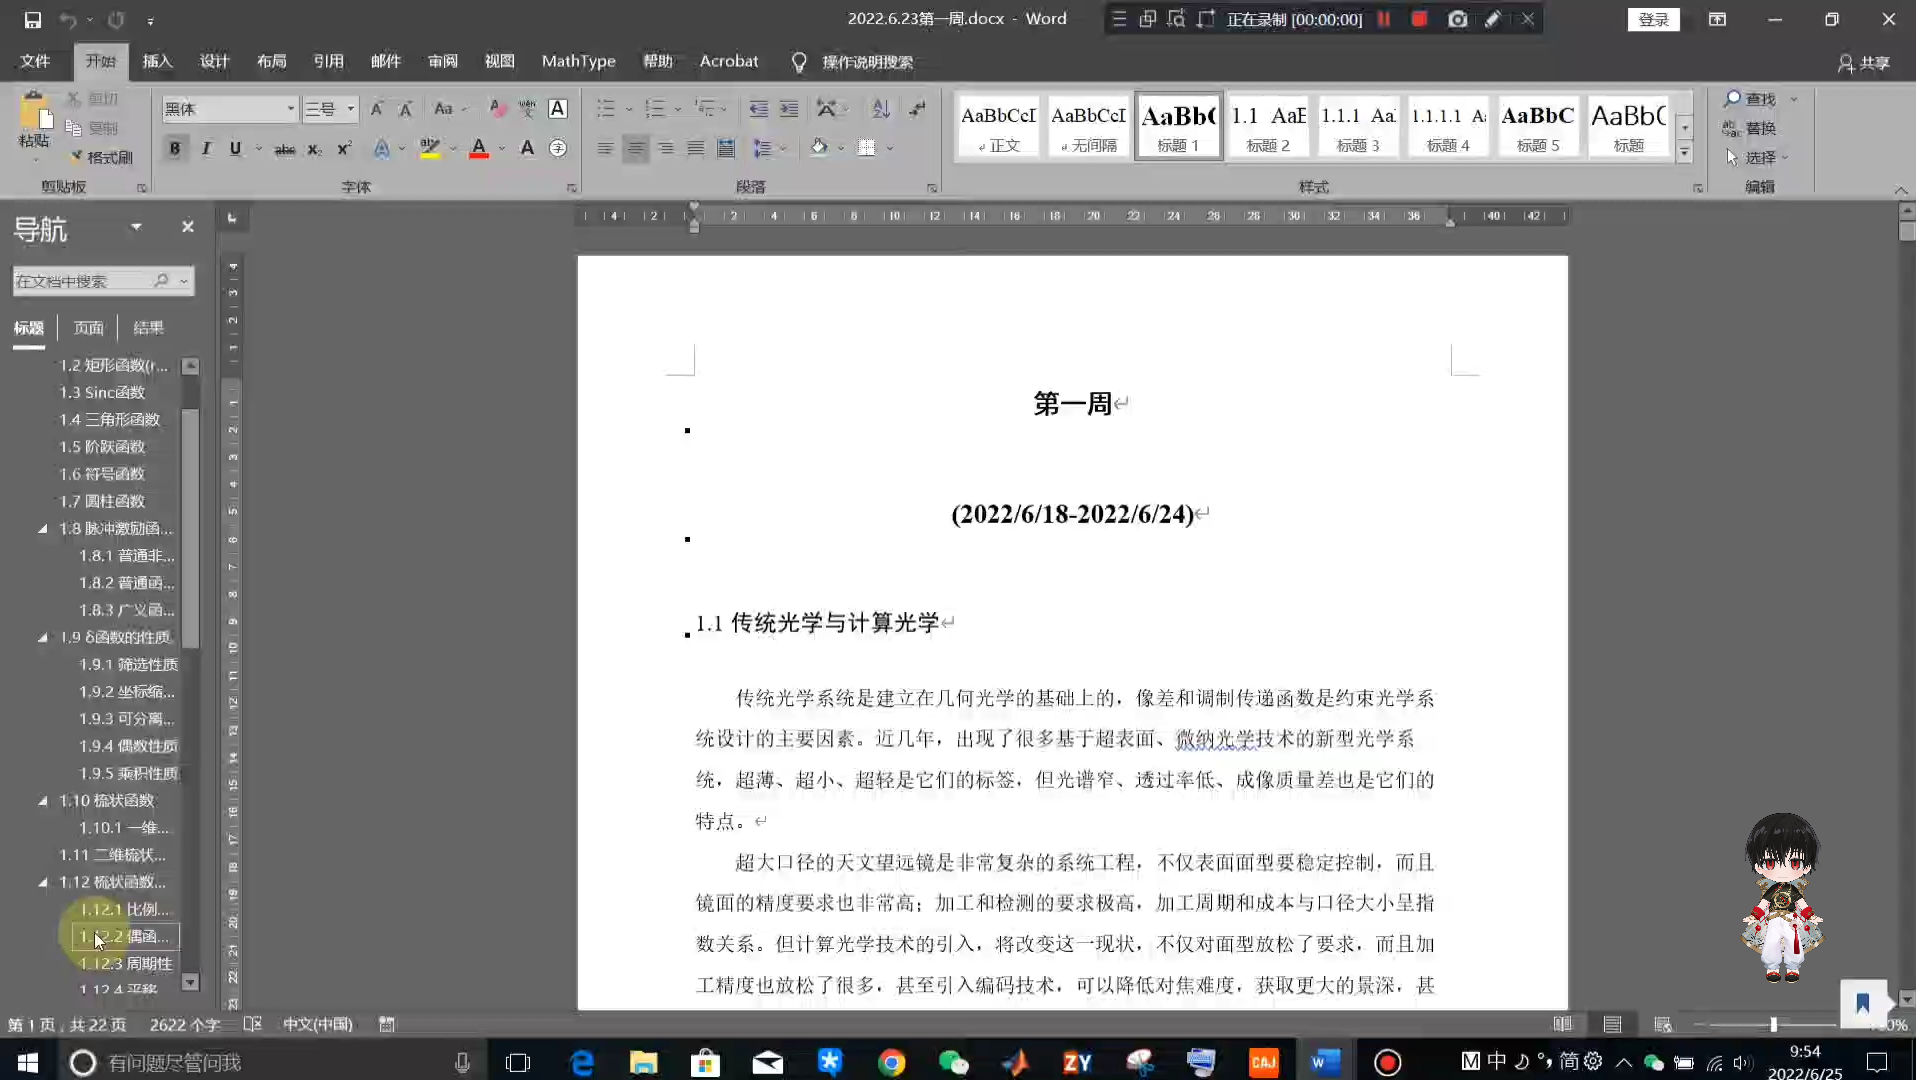Adjust the zoom slider in the status bar
Image resolution: width=1916 pixels, height=1080 pixels.
click(1775, 1024)
